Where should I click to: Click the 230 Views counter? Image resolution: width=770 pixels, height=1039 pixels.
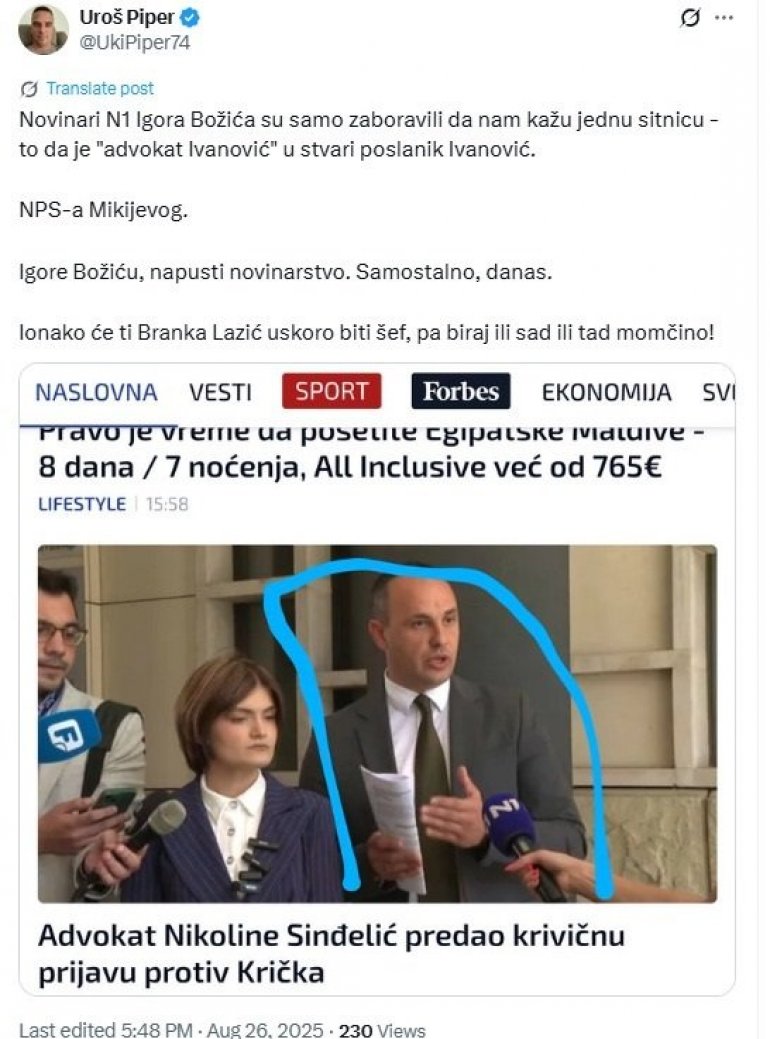(x=382, y=1030)
